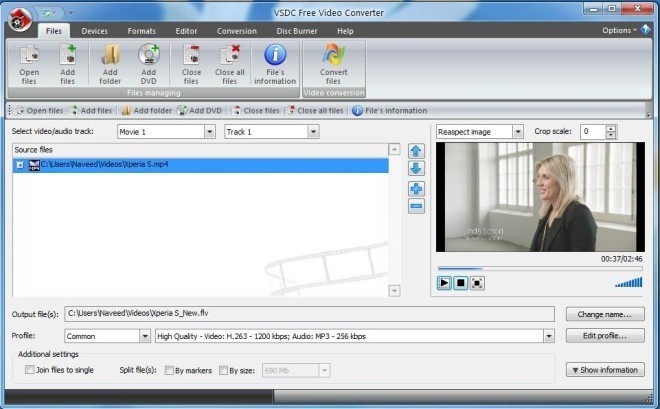The height and width of the screenshot is (409, 660).
Task: Click the minus remove file button
Action: [x=416, y=207]
